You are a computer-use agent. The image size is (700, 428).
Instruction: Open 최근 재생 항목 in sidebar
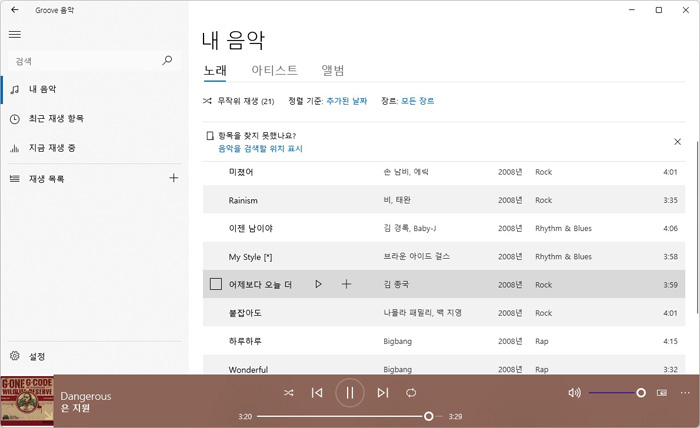tap(95, 119)
